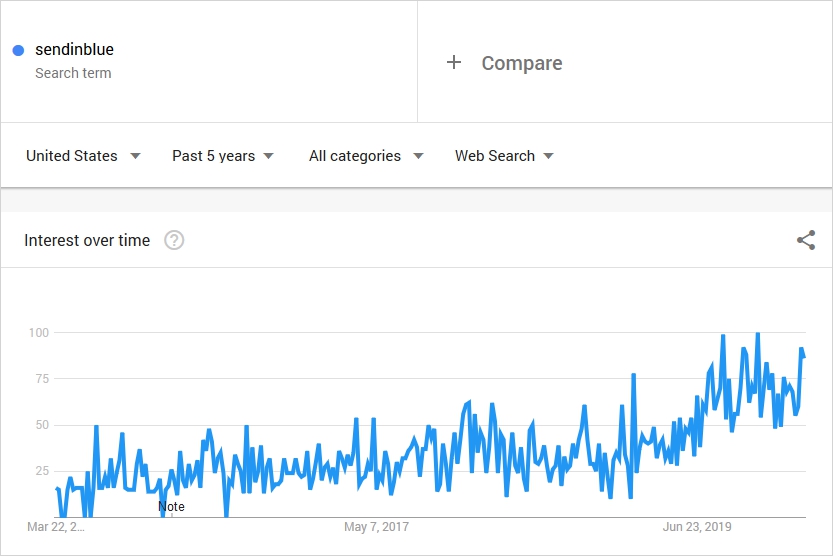Click the dropdown arrow beside Past 5 years

pos(269,156)
